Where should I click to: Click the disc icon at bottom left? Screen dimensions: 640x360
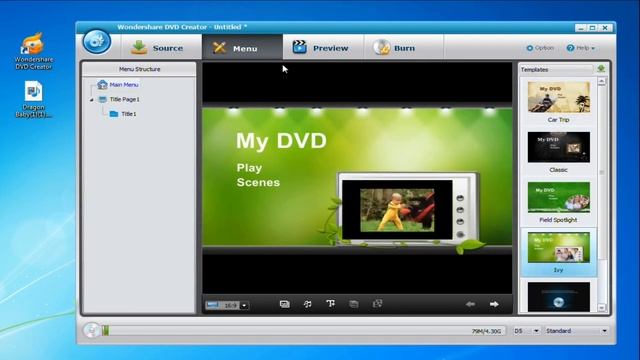[92, 331]
